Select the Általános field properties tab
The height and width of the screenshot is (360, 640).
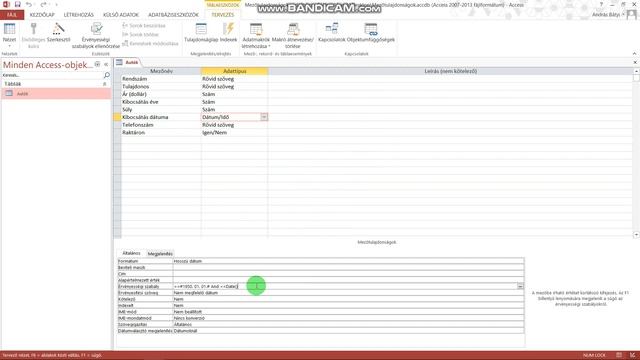pos(131,253)
